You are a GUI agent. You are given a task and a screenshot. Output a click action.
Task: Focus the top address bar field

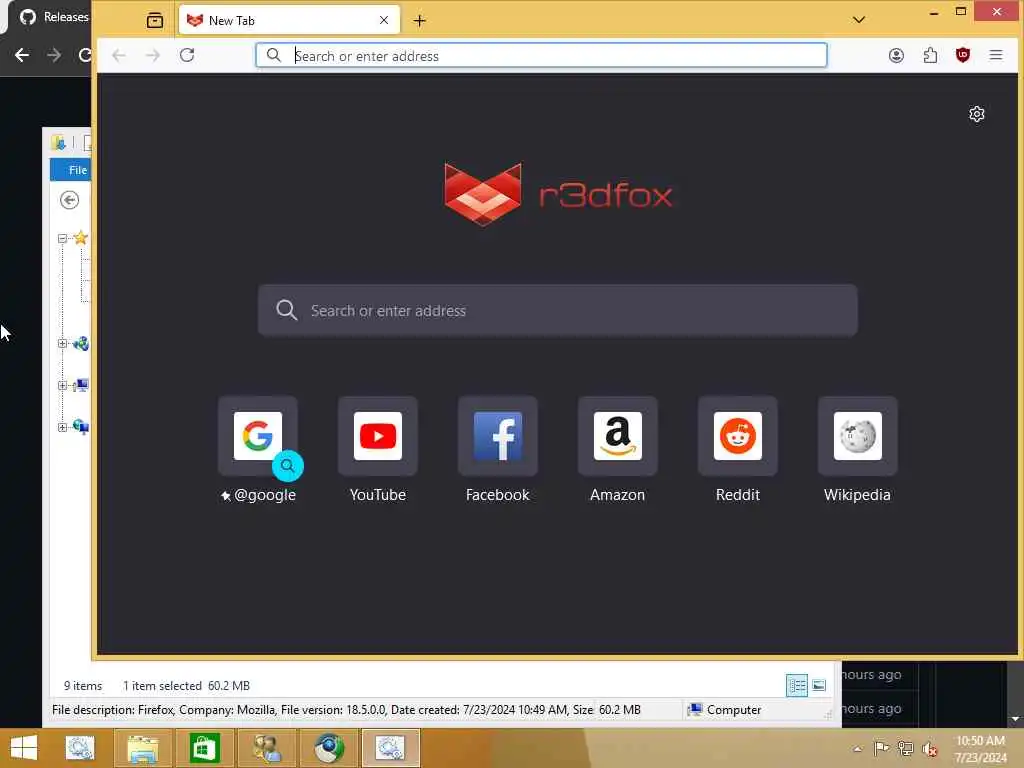pyautogui.click(x=541, y=56)
